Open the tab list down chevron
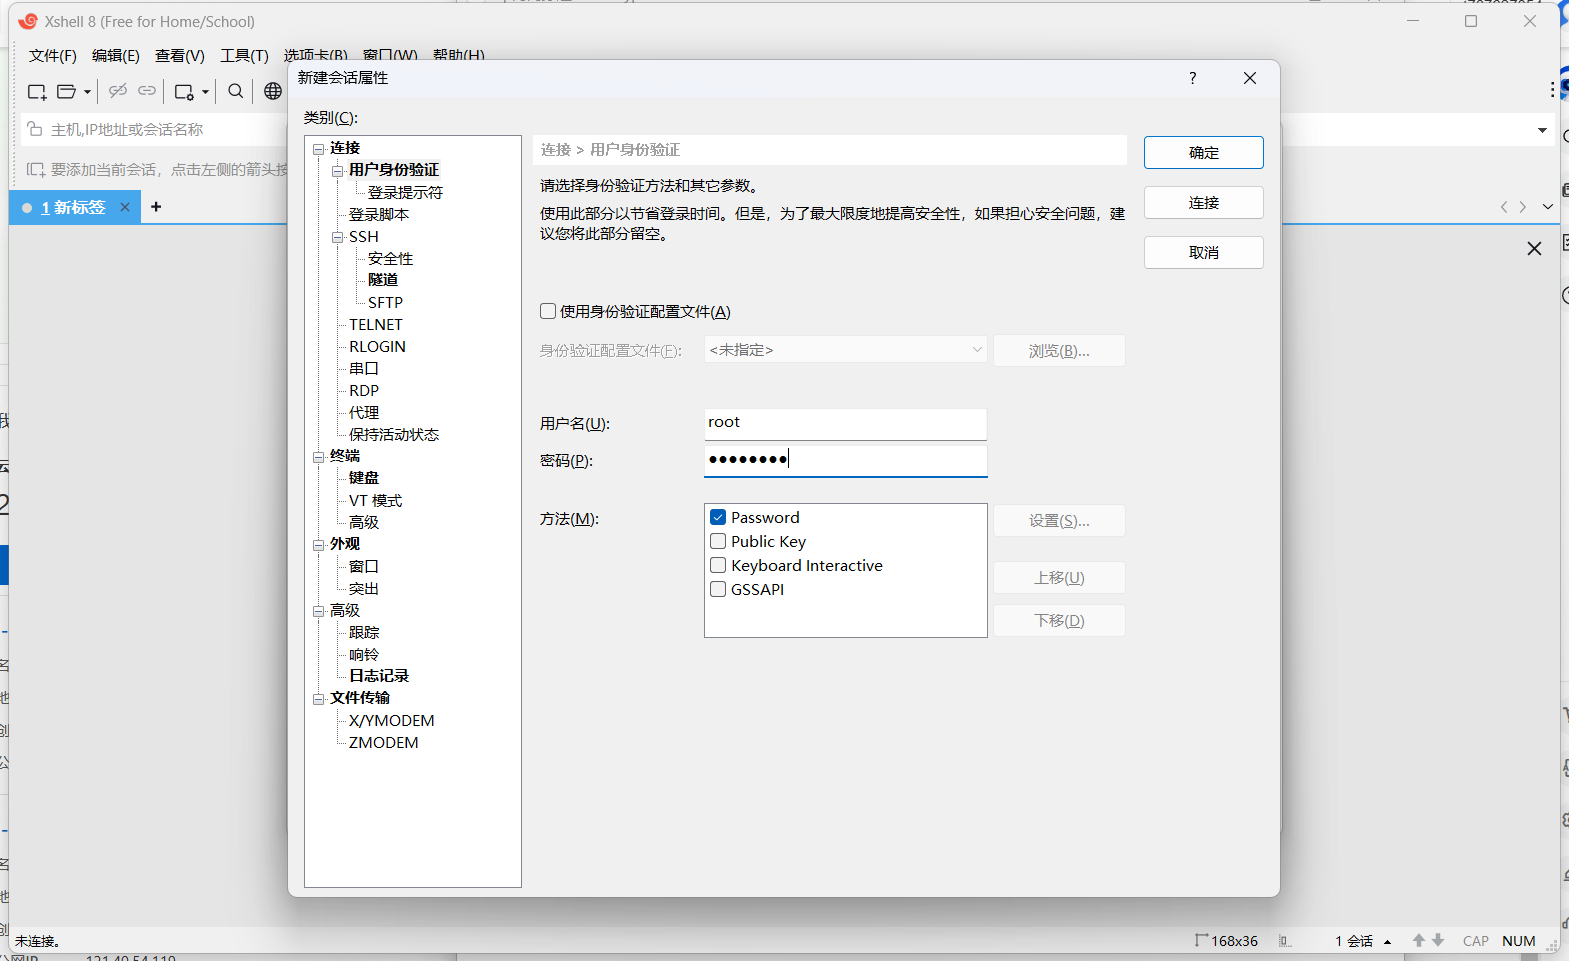 pos(1547,207)
